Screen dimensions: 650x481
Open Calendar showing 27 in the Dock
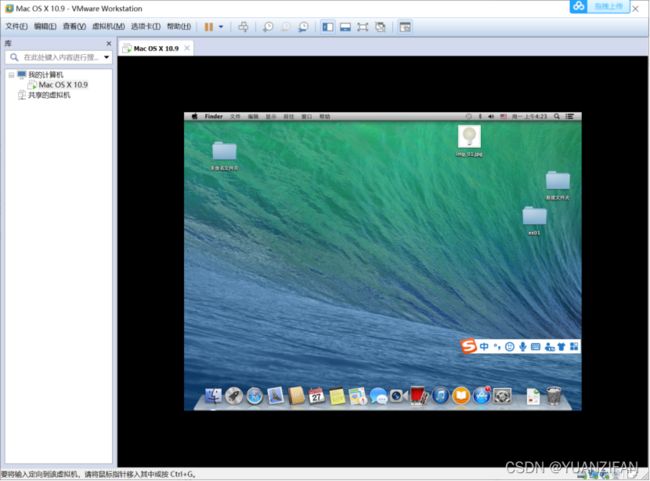(316, 396)
